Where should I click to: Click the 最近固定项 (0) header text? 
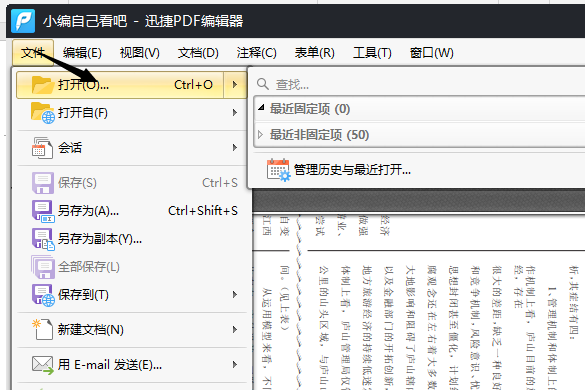tap(310, 109)
